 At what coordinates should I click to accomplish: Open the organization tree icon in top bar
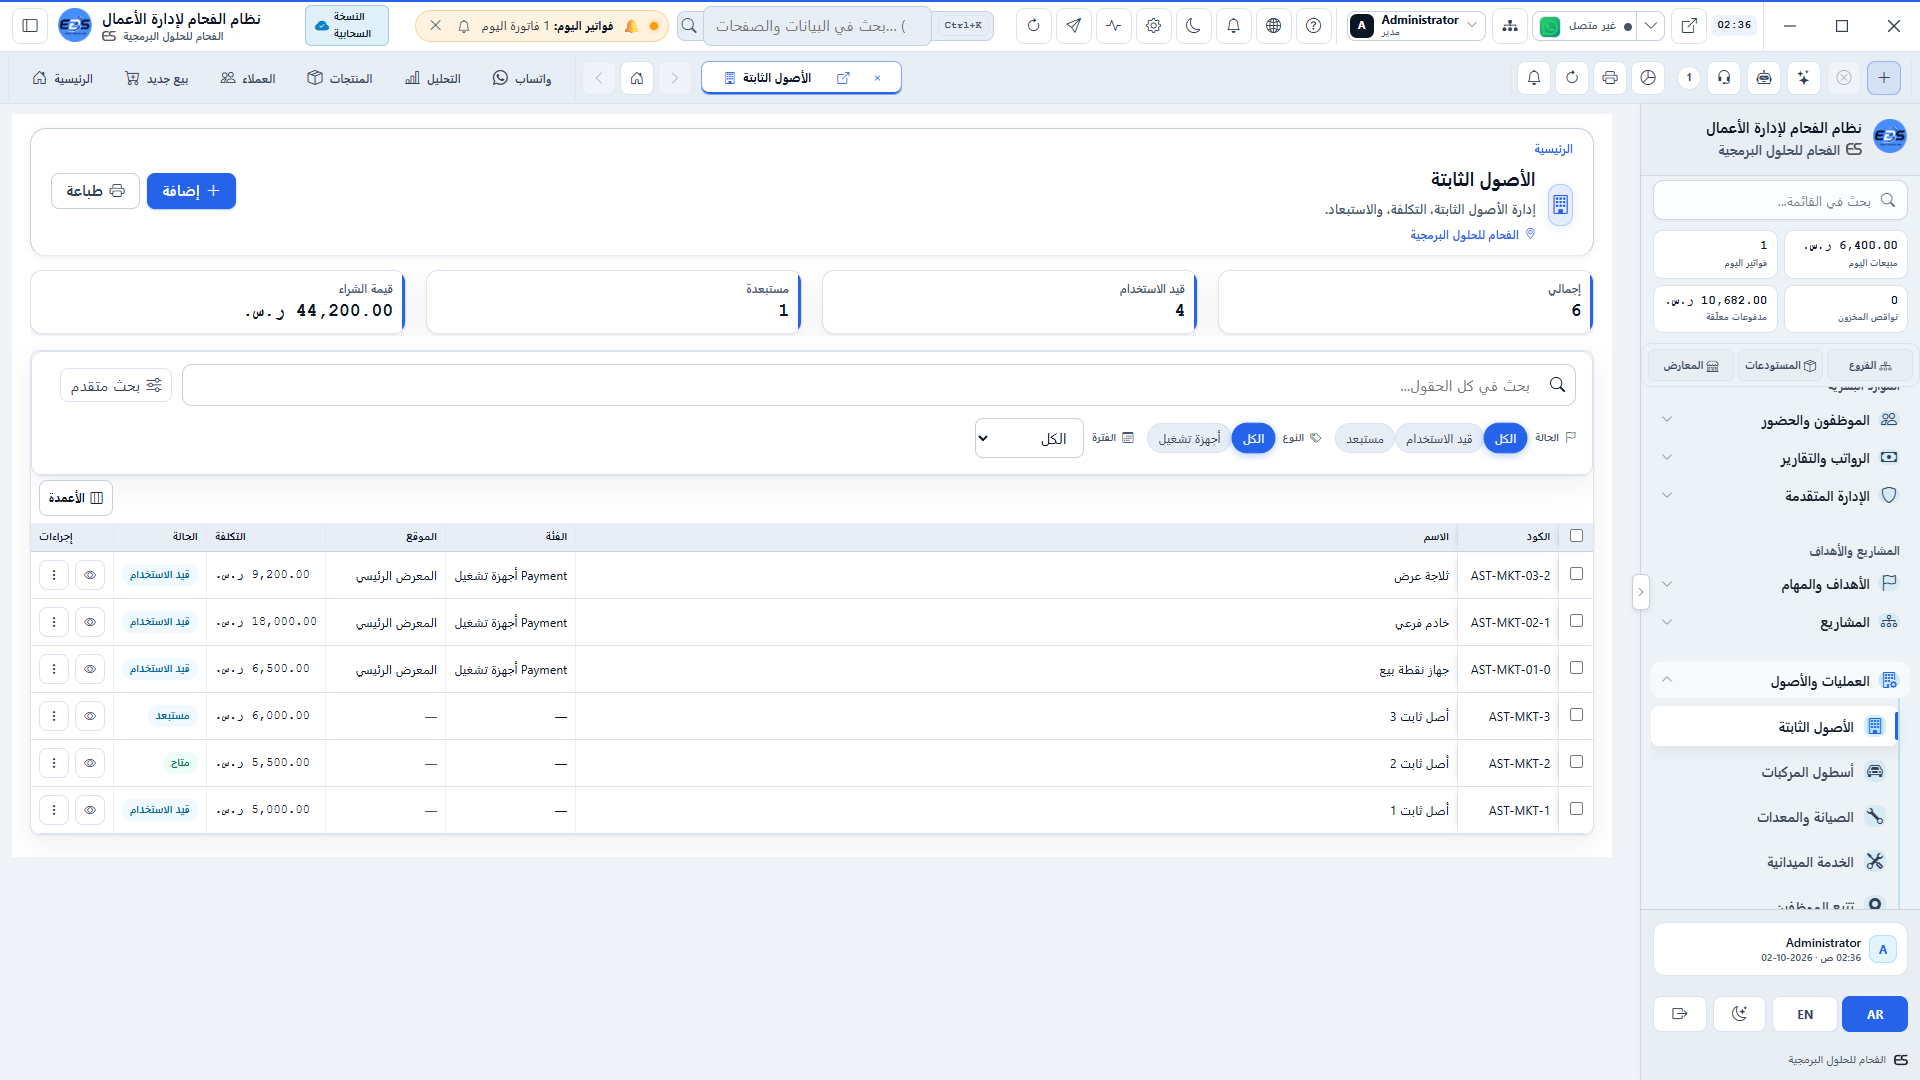[x=1509, y=26]
